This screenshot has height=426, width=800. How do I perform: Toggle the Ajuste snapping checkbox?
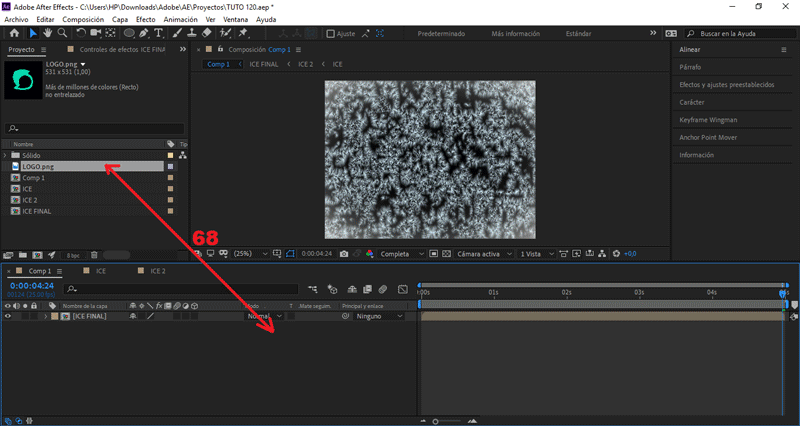point(332,33)
